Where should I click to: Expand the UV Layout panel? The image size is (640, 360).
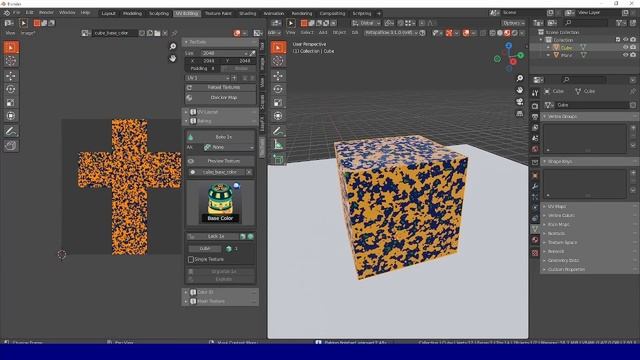coord(220,112)
